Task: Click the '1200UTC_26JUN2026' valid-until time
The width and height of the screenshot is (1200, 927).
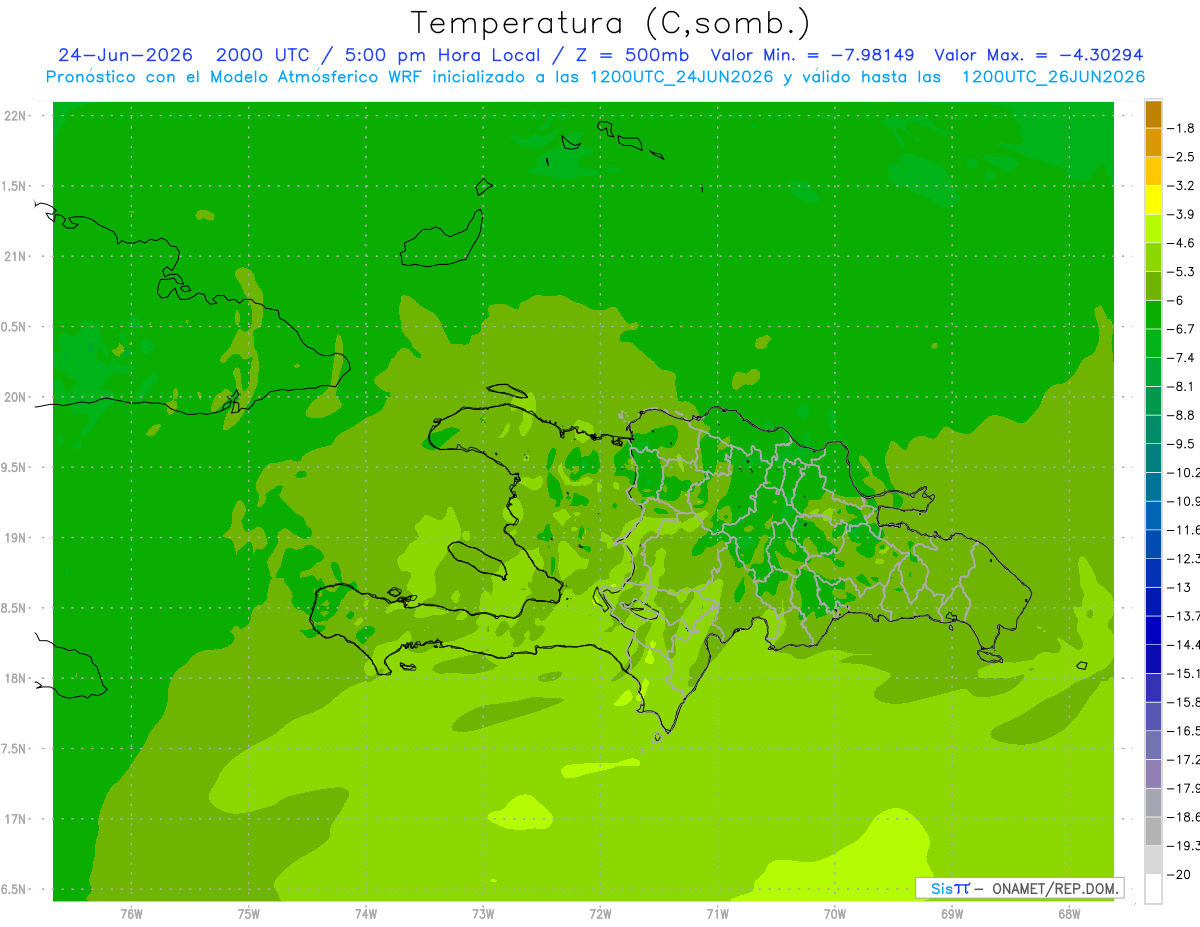Action: click(1053, 77)
